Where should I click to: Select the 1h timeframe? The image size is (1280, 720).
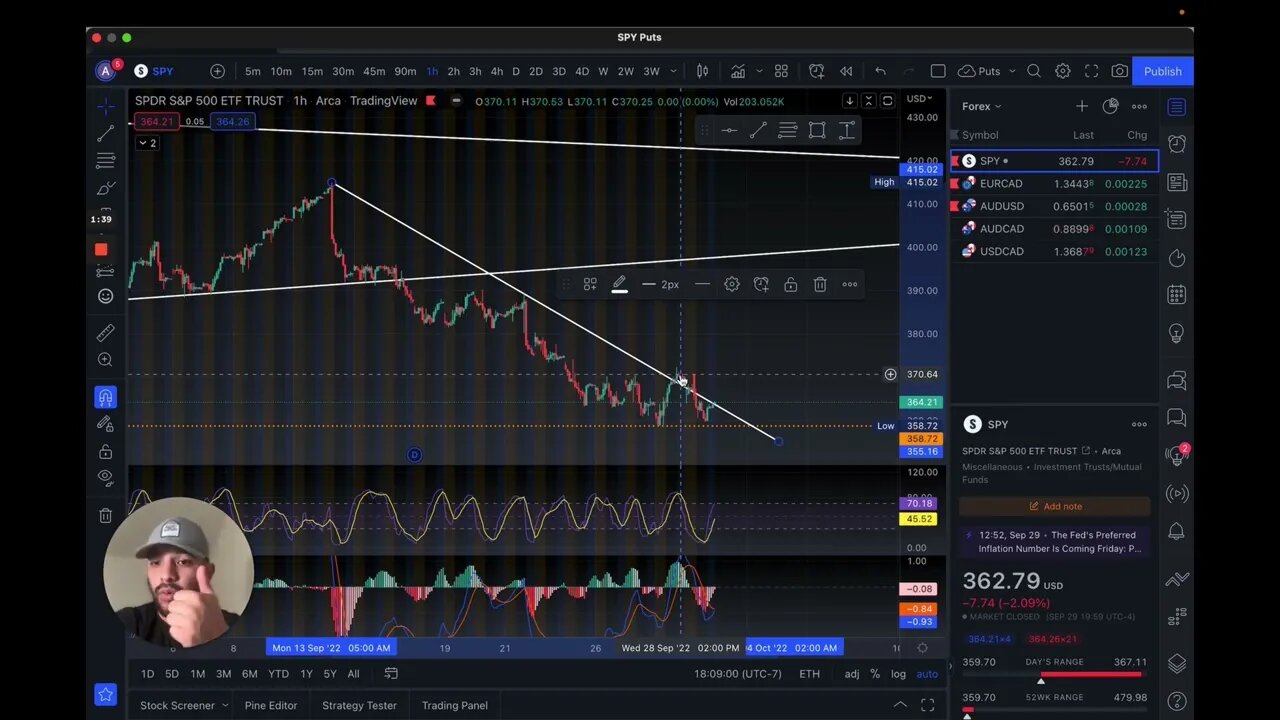[x=432, y=71]
